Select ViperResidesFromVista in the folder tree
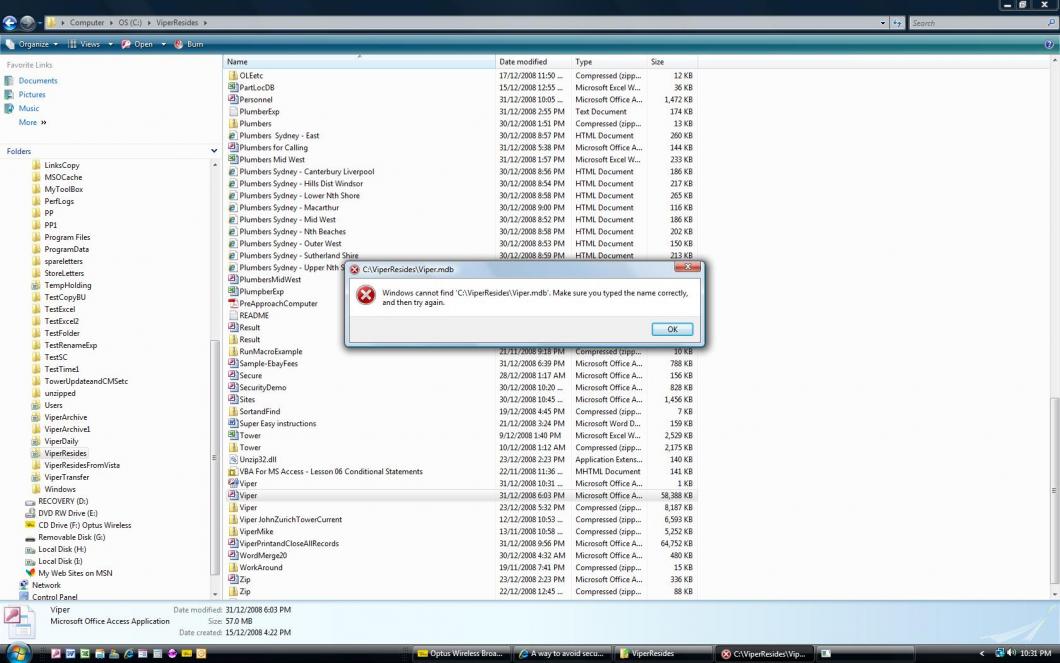This screenshot has width=1060, height=663. [82, 465]
